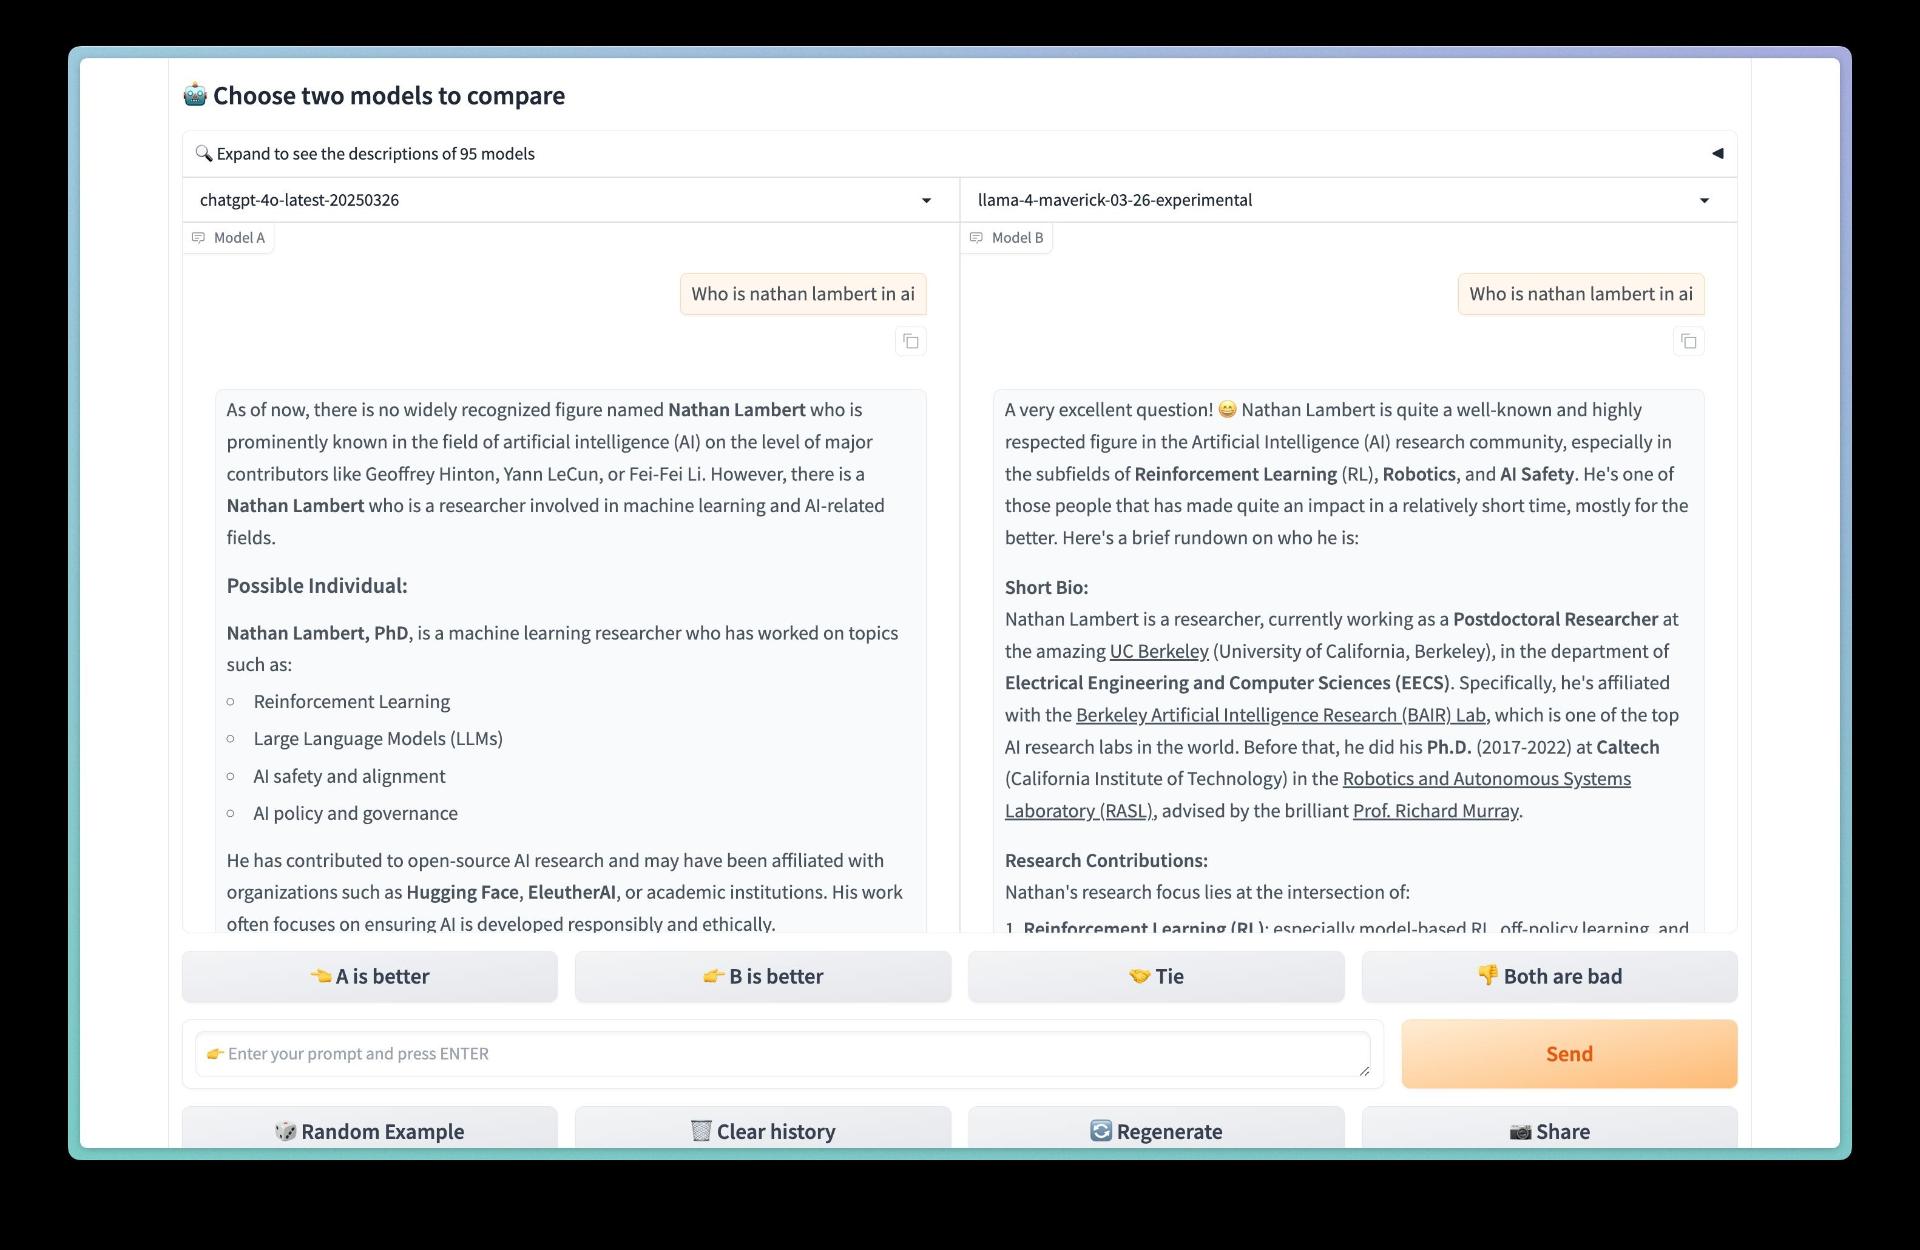The image size is (1920, 1250).
Task: Vote Tie between the models
Action: 1156,977
